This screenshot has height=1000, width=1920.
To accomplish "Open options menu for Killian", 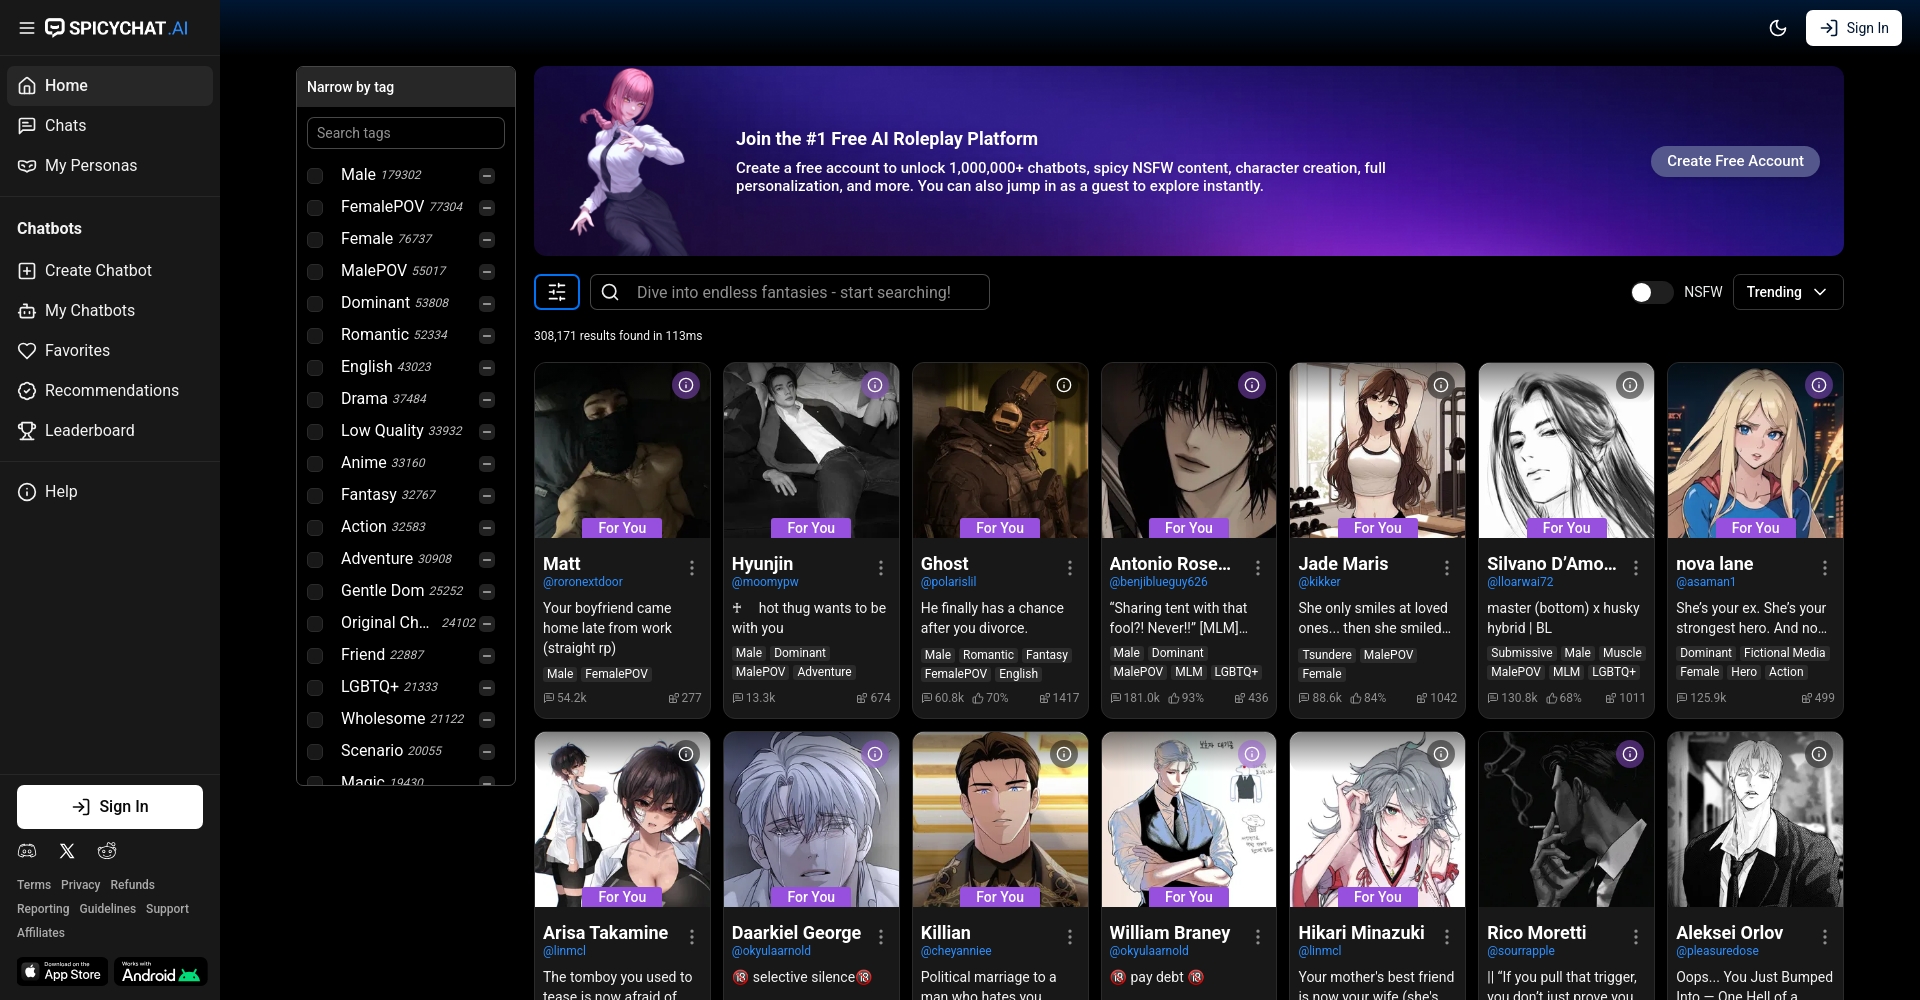I will coord(1070,937).
